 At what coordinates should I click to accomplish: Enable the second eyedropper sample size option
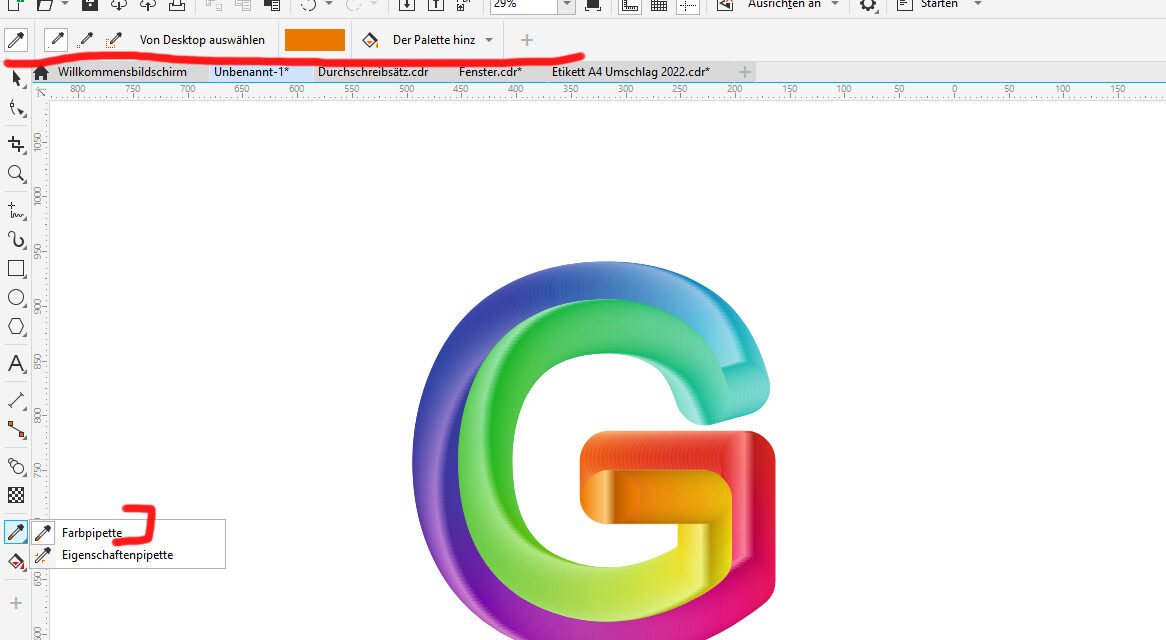pyautogui.click(x=86, y=40)
